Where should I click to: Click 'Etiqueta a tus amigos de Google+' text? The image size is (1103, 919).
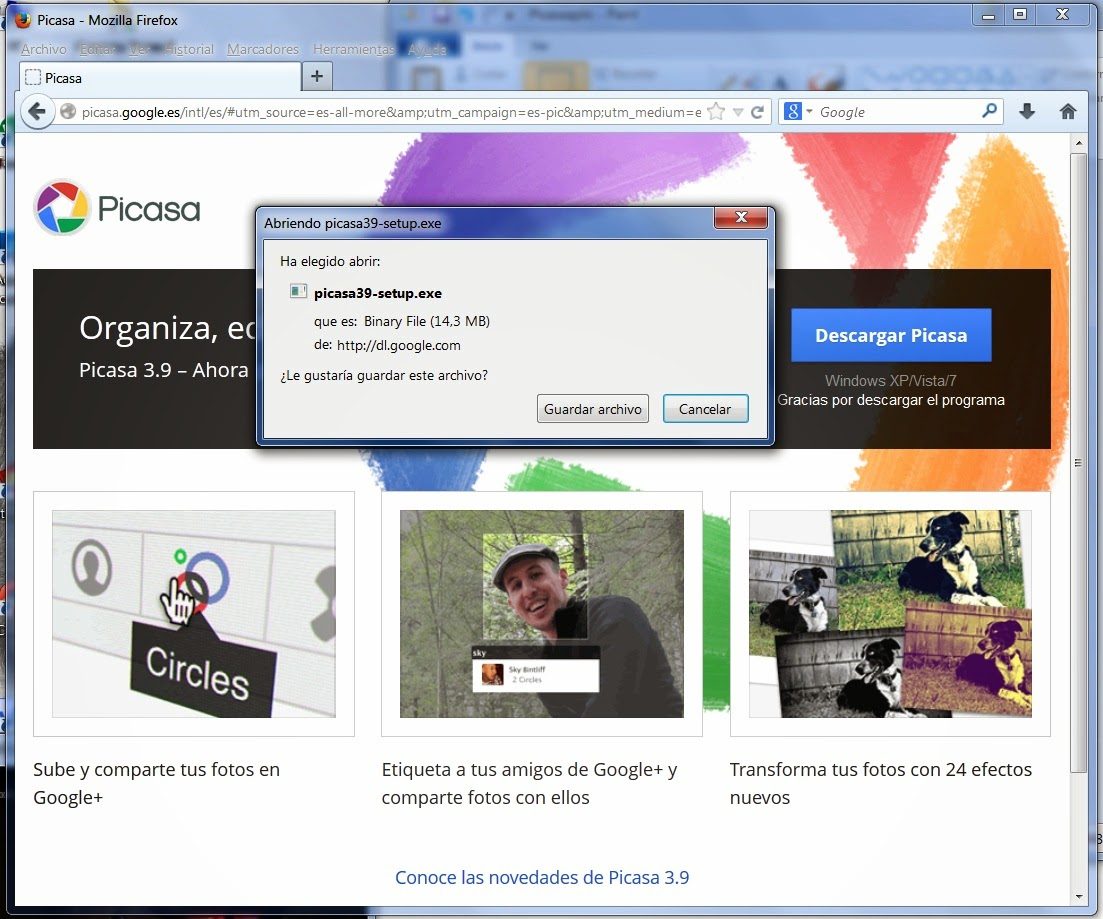point(529,770)
